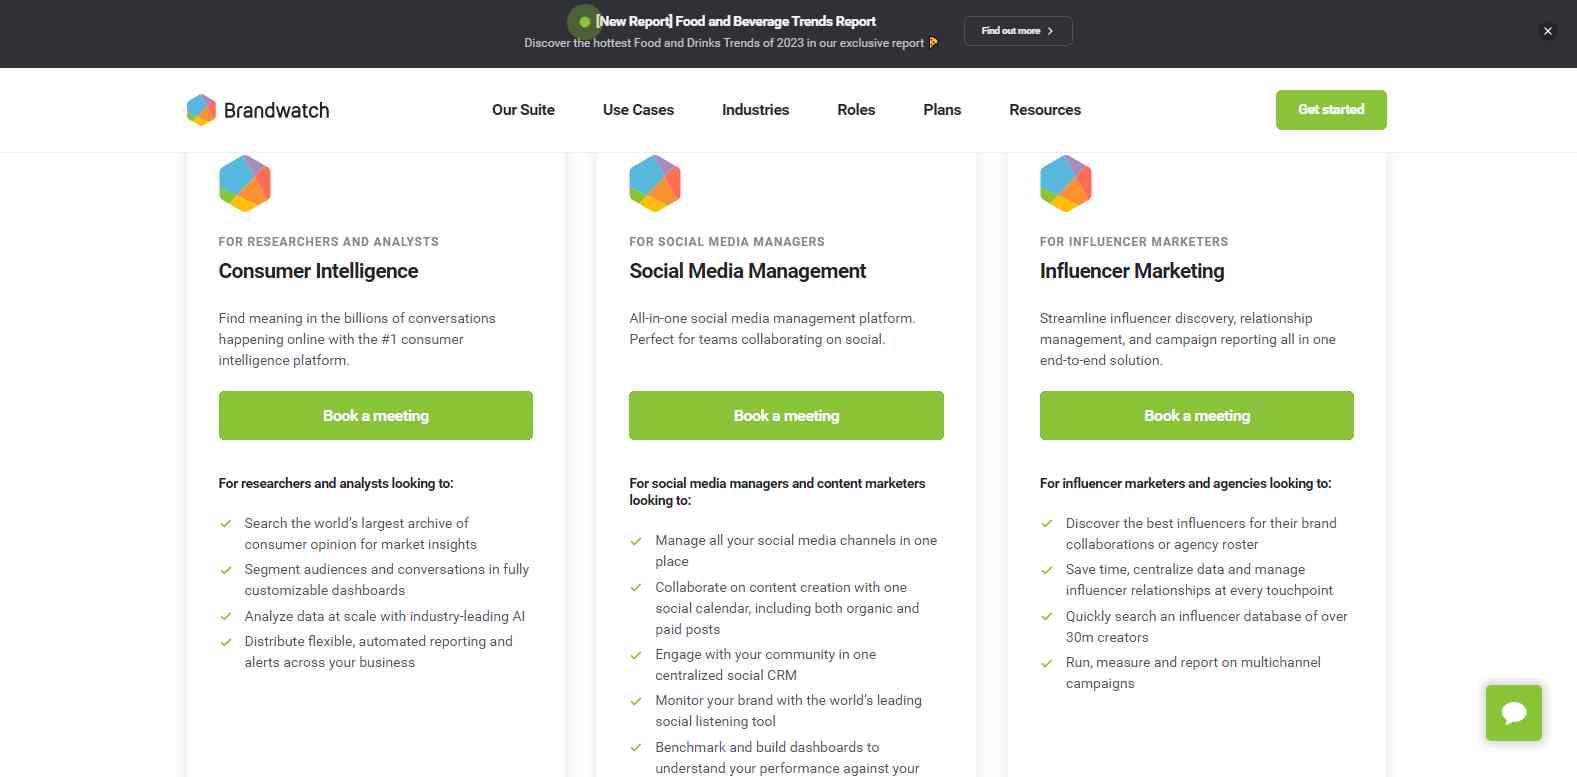Book a meeting for Consumer Intelligence

pyautogui.click(x=376, y=415)
